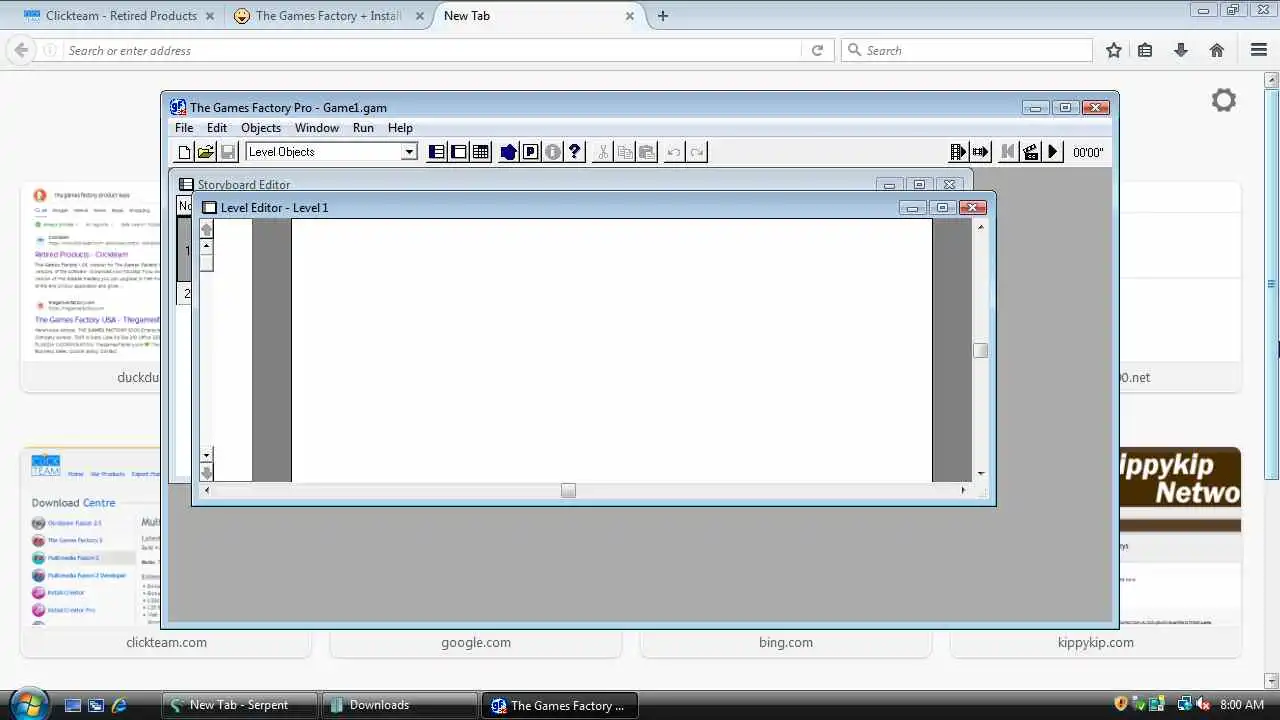Bookmark this page with the star icon
This screenshot has height=720, width=1280.
[x=1114, y=50]
